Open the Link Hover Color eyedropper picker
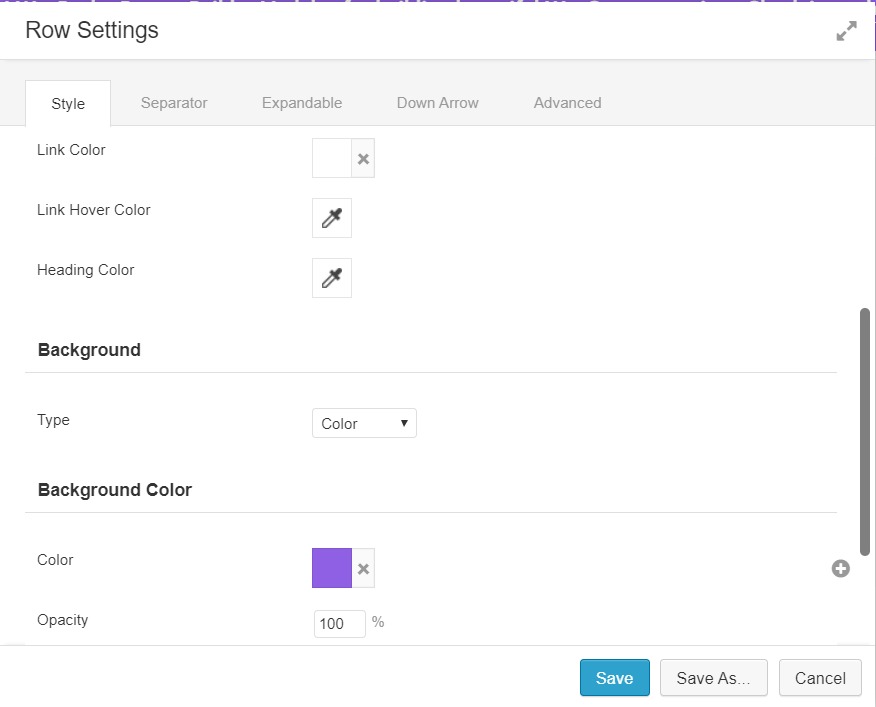 [332, 218]
